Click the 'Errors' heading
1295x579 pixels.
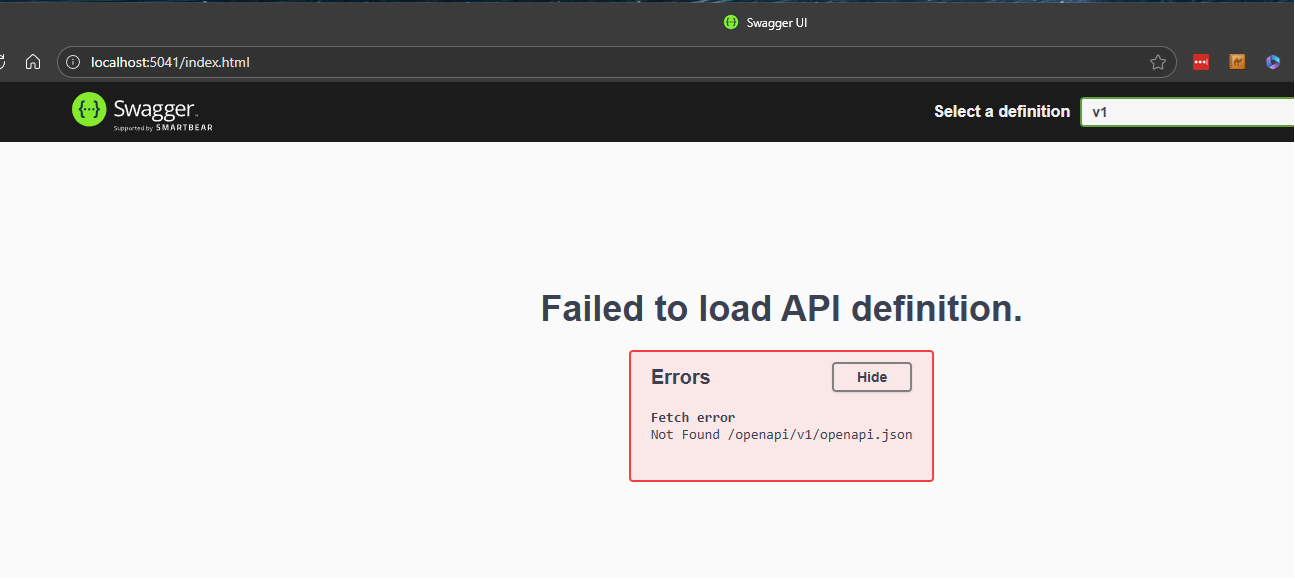pyautogui.click(x=681, y=377)
